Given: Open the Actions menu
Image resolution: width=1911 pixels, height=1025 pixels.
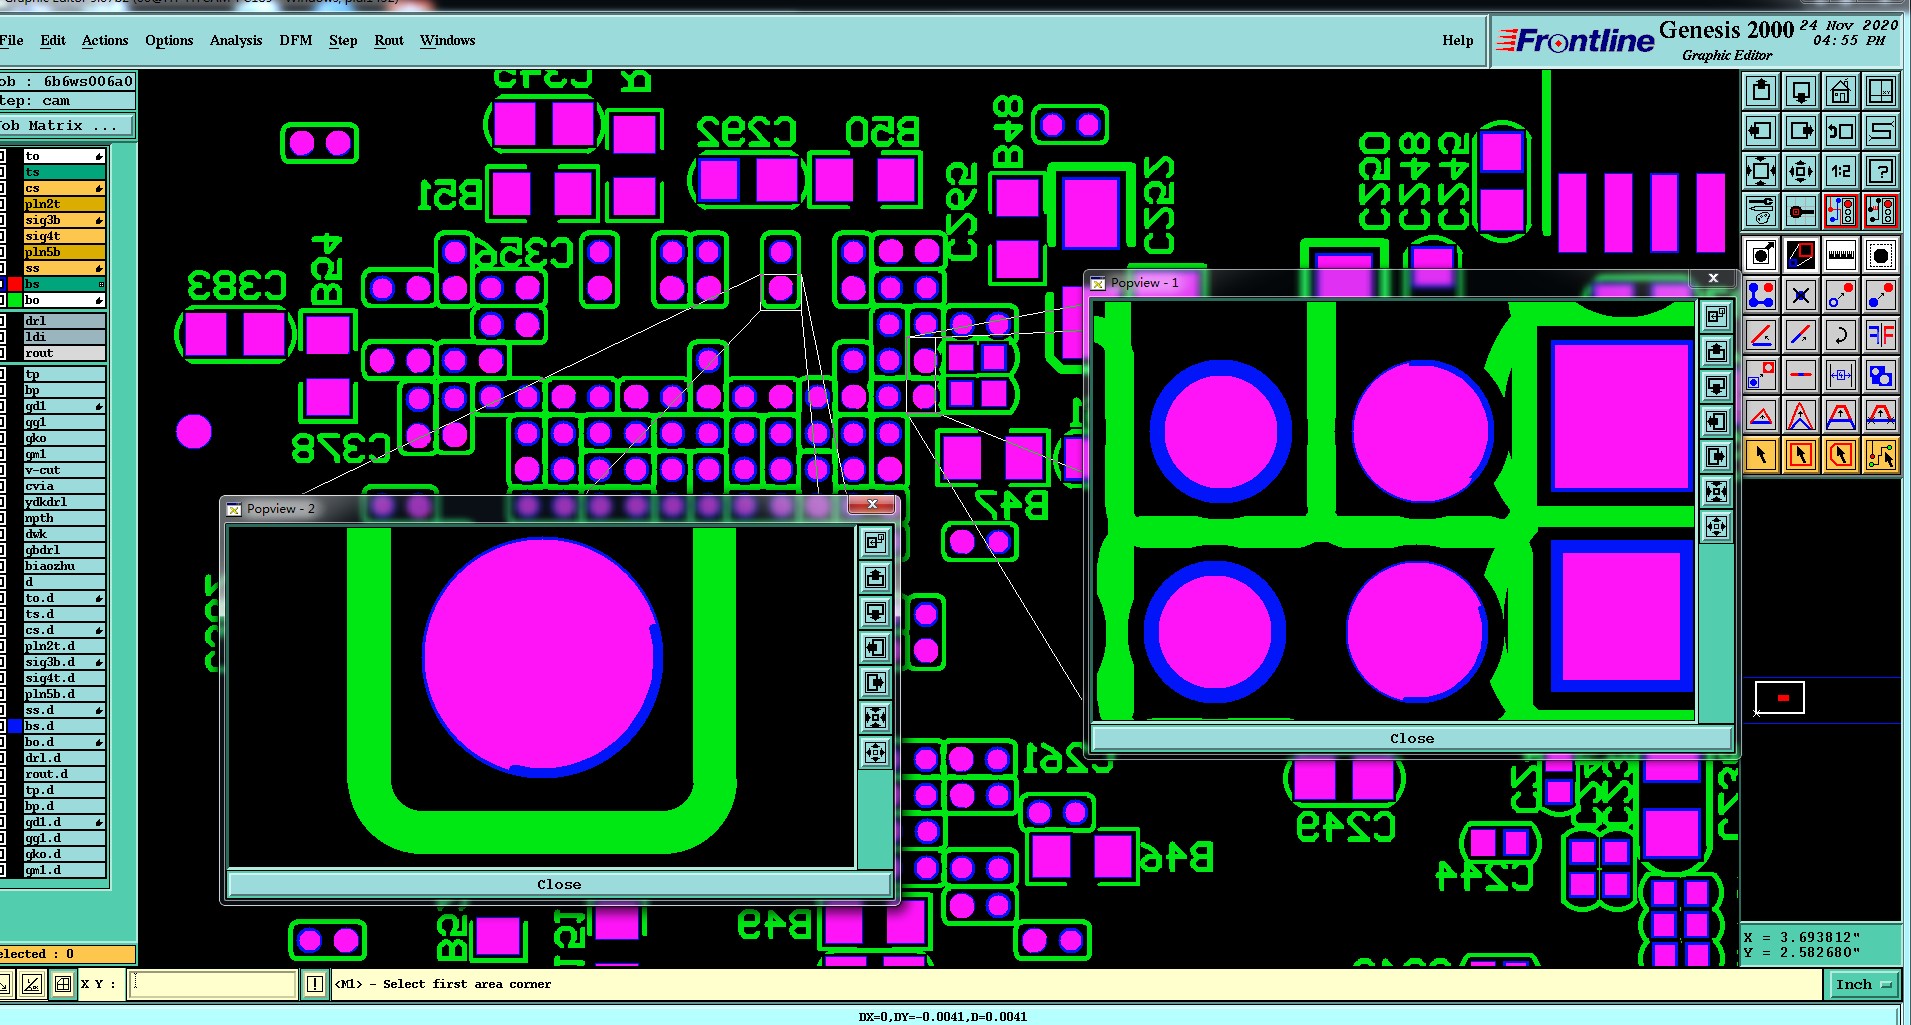Looking at the screenshot, I should pos(105,40).
